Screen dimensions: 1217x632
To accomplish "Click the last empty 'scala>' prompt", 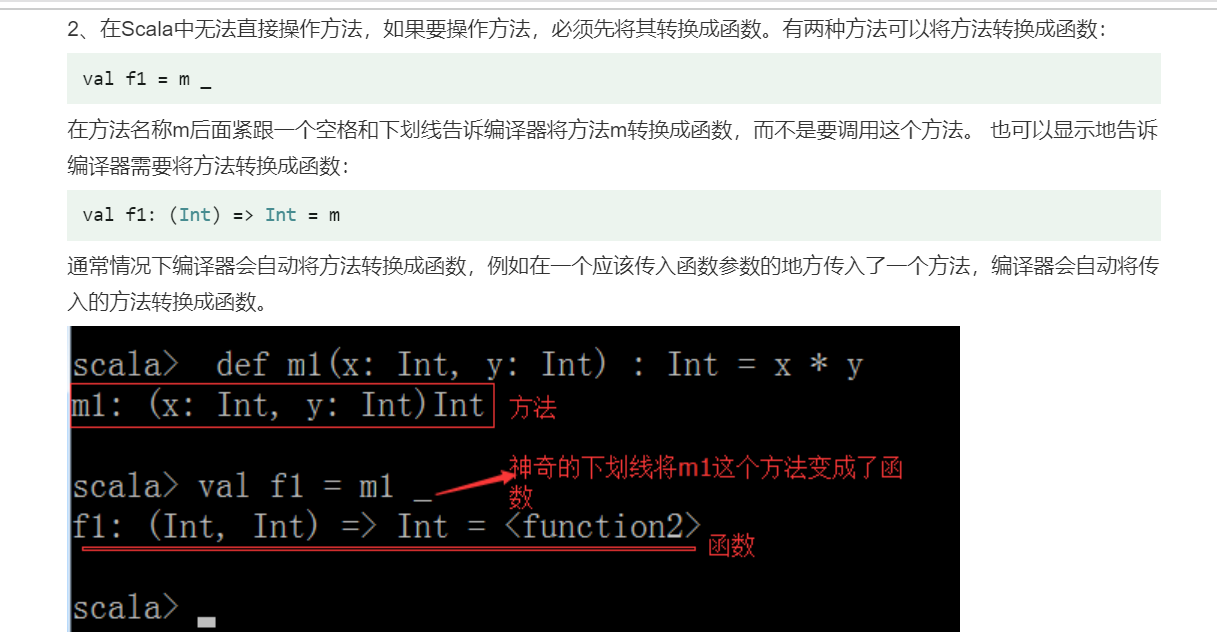I will (x=126, y=608).
